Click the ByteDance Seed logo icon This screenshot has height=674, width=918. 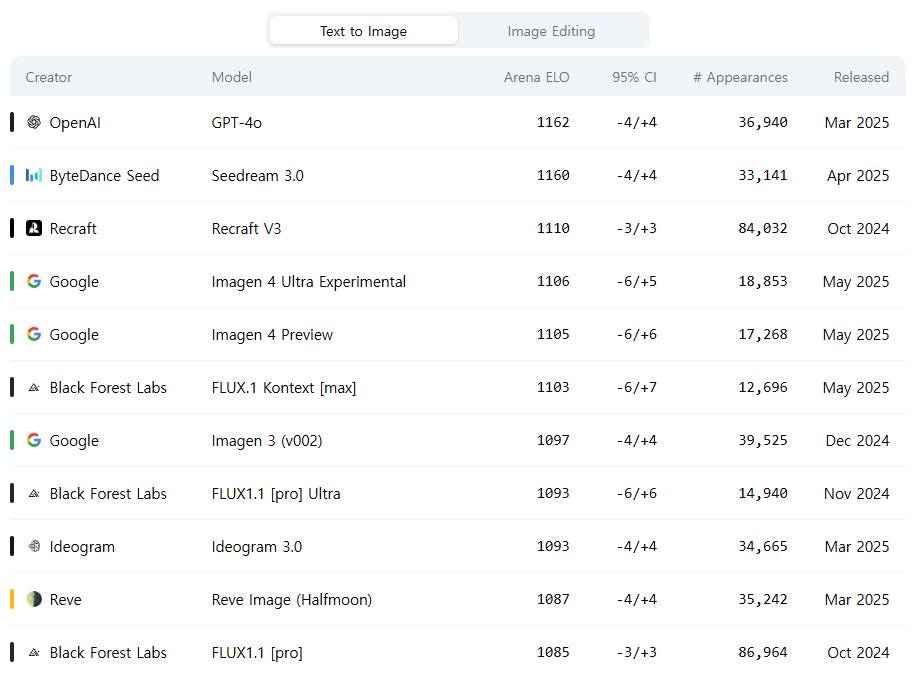[34, 175]
